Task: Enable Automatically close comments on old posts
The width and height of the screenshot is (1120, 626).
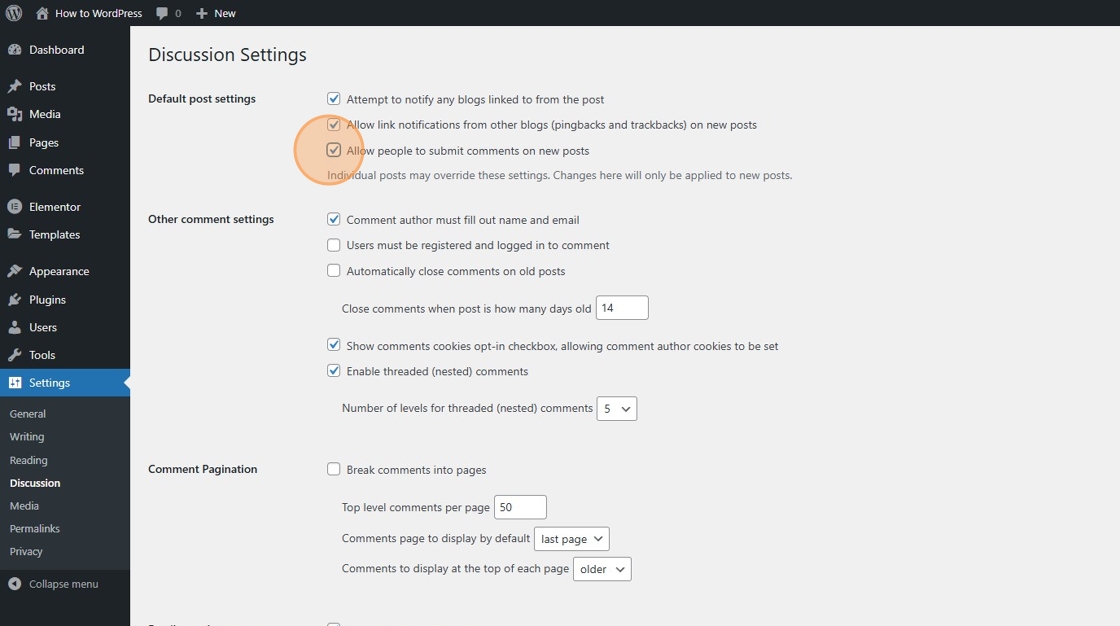Action: click(334, 271)
